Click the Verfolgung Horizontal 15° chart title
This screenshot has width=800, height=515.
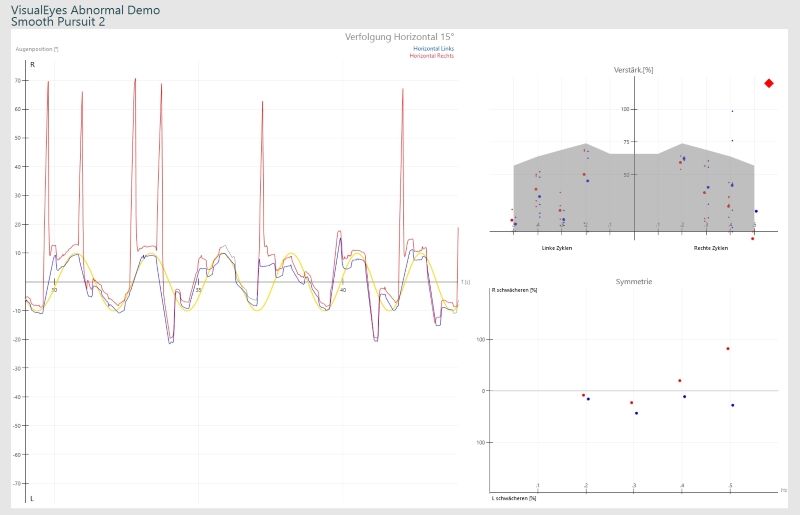(x=399, y=36)
